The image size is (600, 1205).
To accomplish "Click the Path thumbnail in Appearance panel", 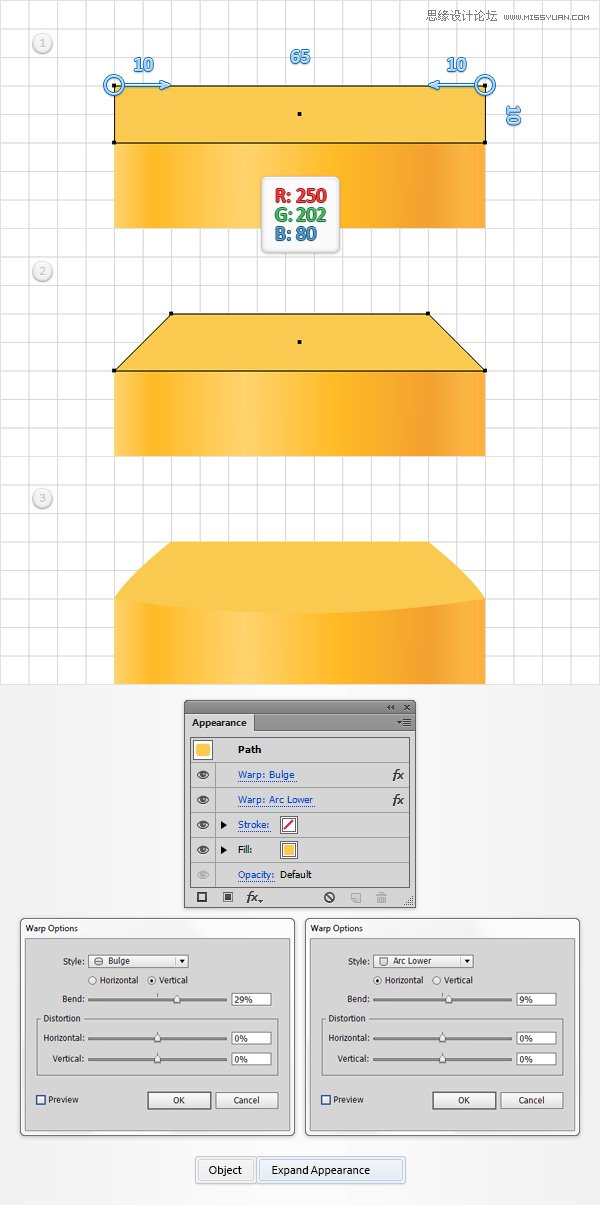I will (203, 750).
